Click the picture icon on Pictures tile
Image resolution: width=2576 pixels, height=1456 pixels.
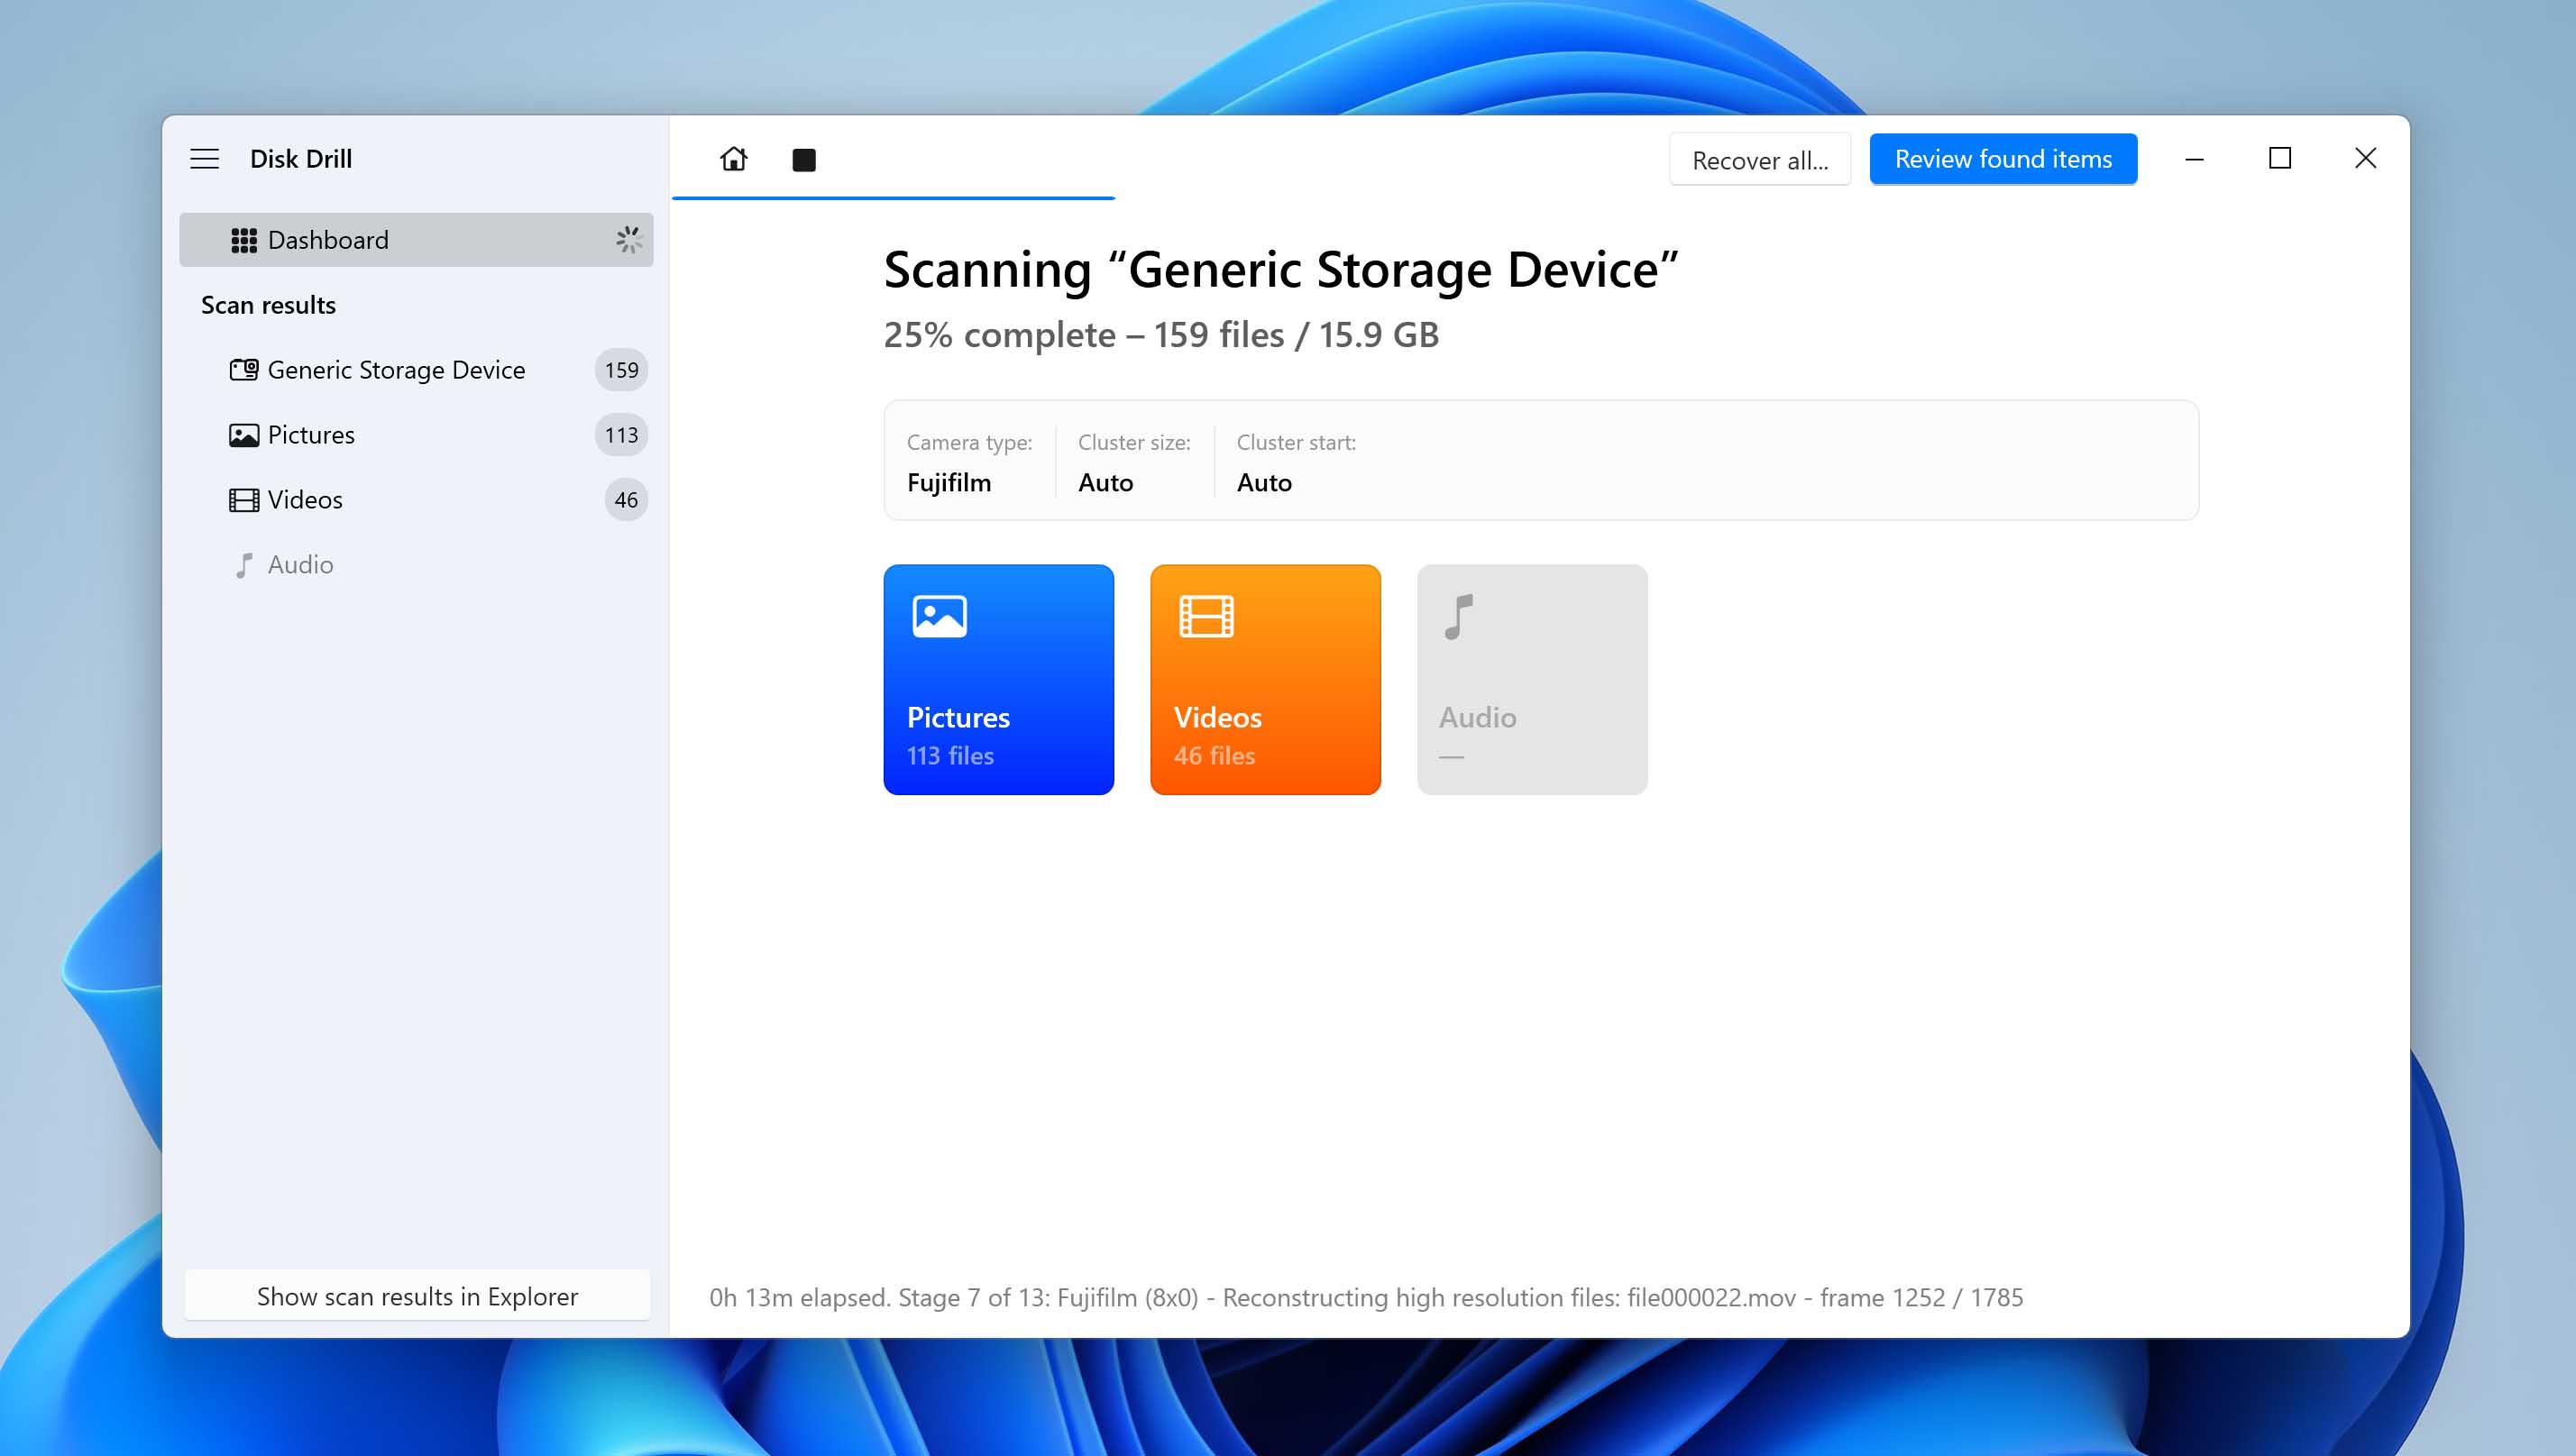point(939,616)
